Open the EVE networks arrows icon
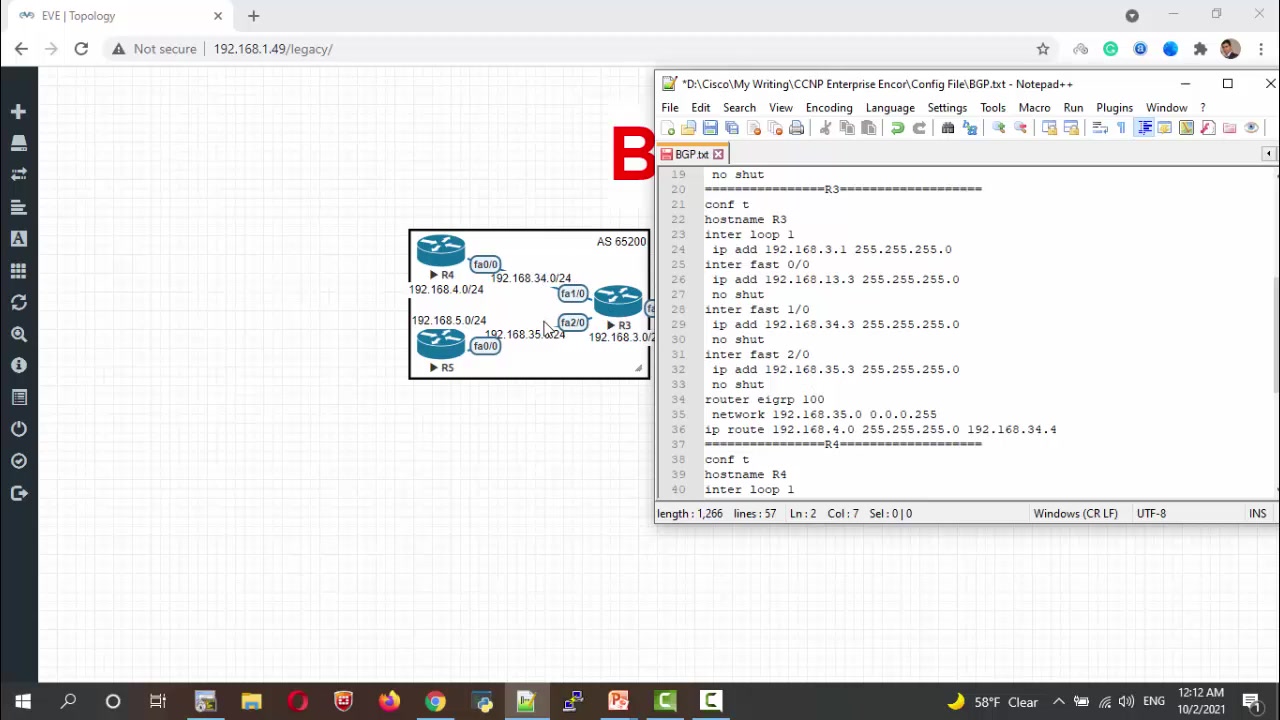This screenshot has height=720, width=1280. coord(18,175)
